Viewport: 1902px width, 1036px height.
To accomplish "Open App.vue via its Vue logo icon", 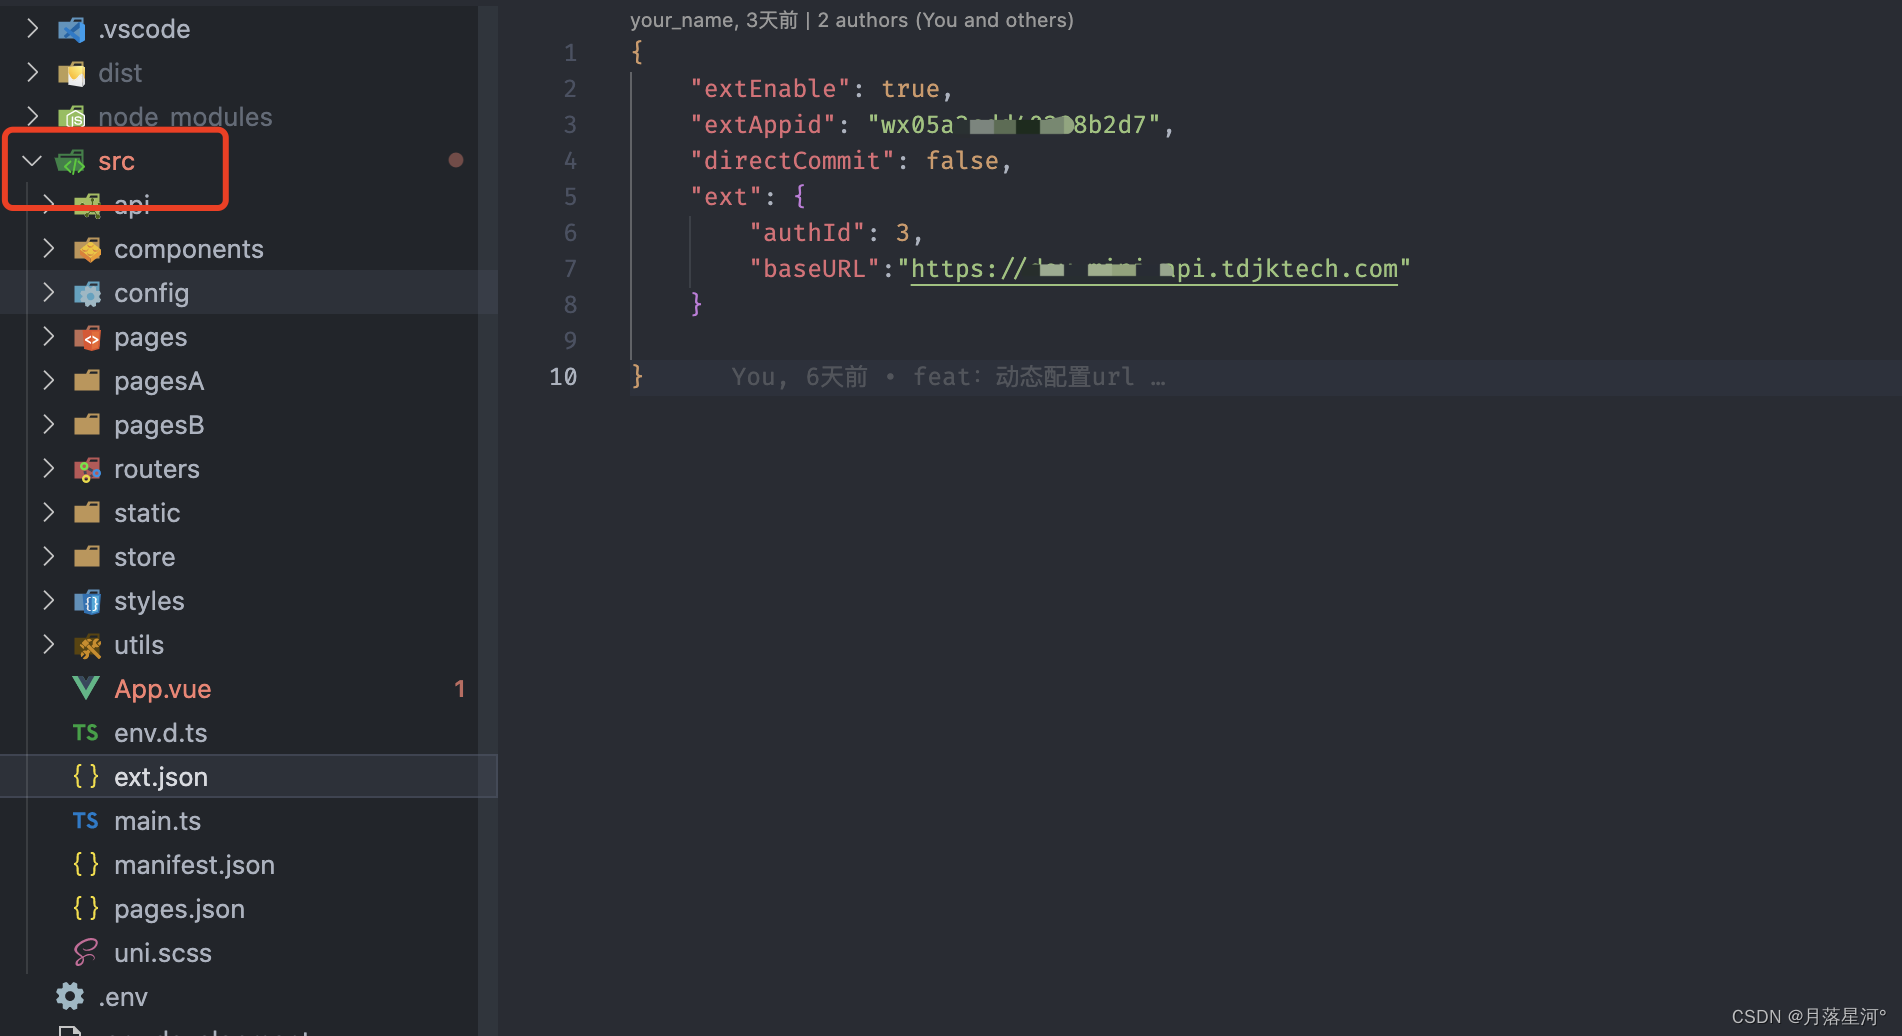I will pyautogui.click(x=86, y=688).
